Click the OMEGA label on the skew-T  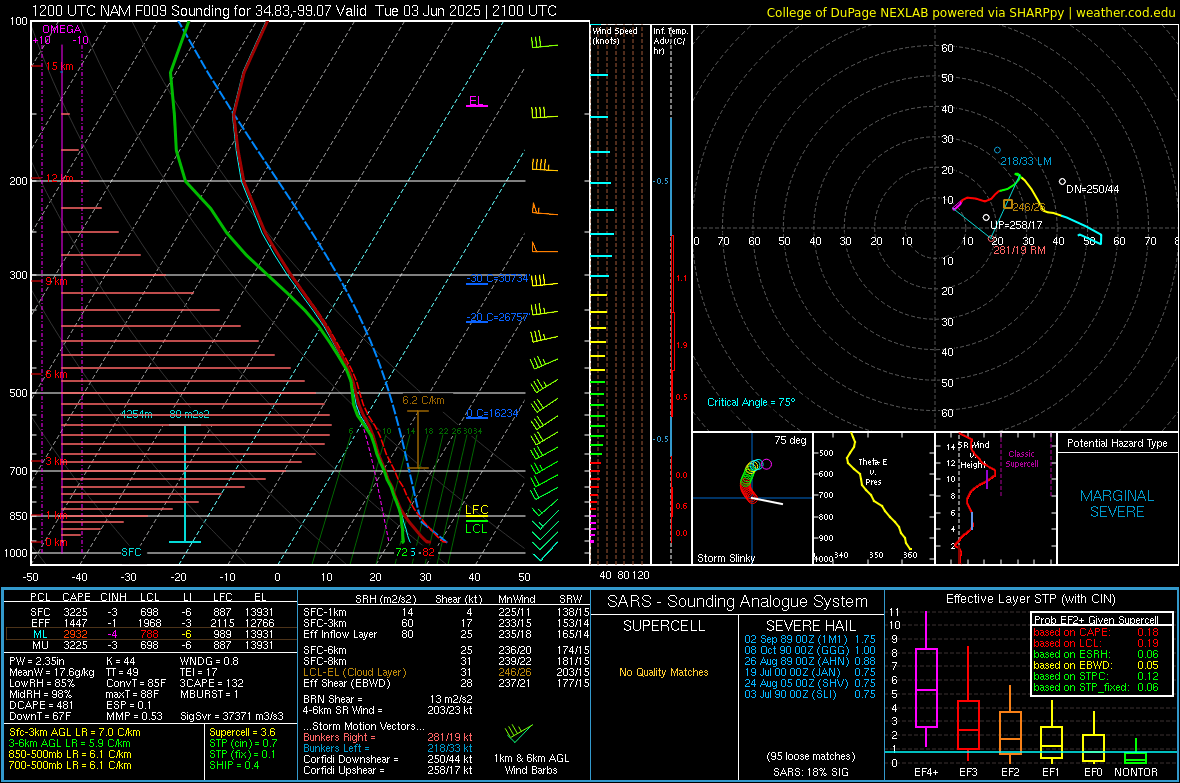[62, 29]
